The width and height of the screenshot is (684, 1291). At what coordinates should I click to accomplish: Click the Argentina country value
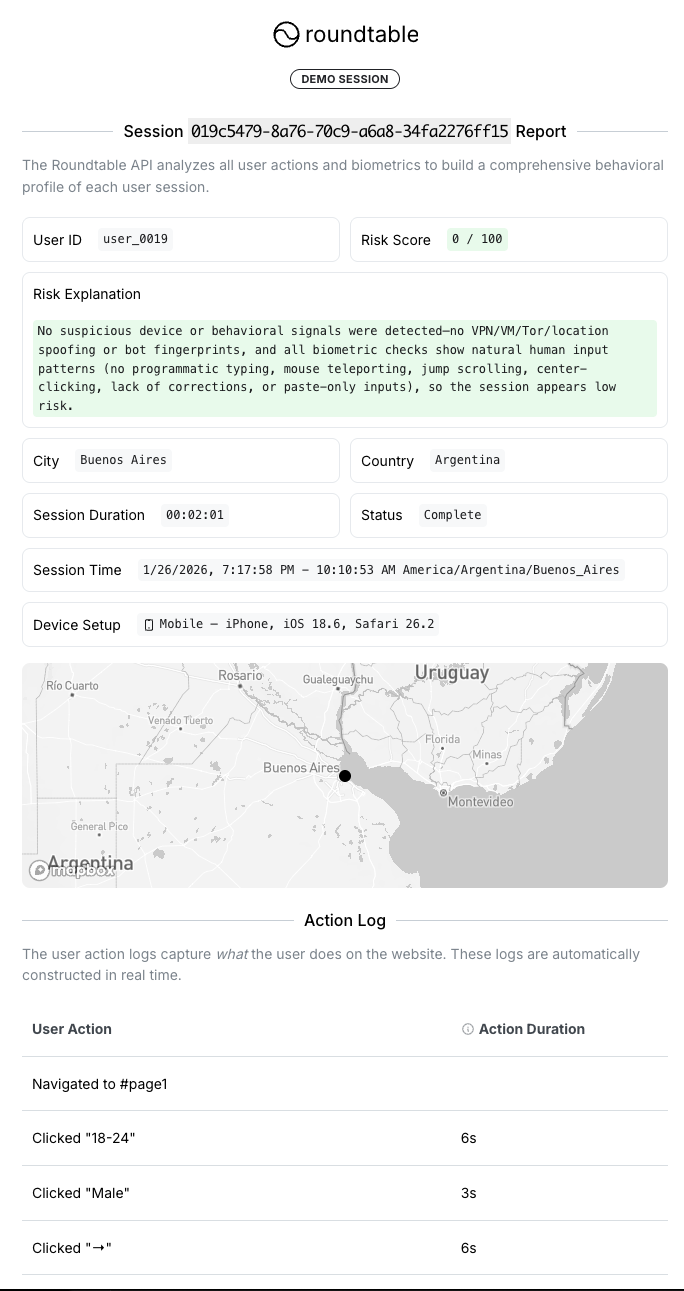click(x=467, y=460)
